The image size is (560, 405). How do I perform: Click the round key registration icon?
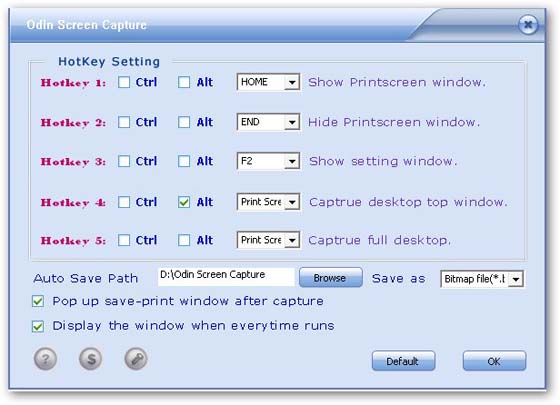coord(136,359)
